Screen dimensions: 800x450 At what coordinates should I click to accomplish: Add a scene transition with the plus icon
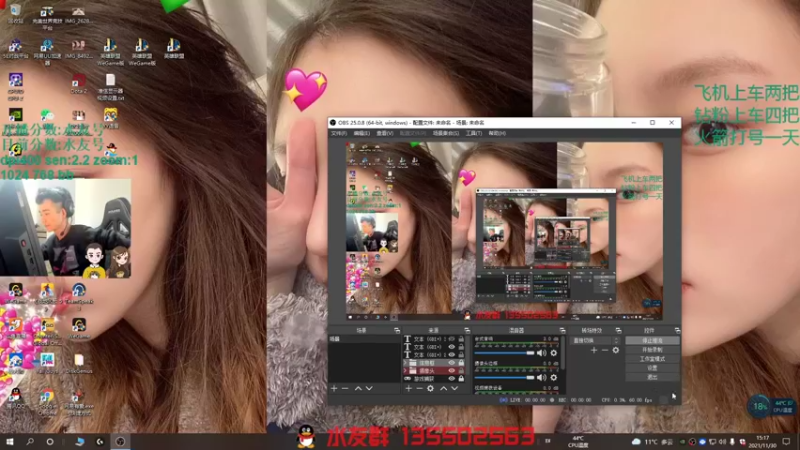coord(593,351)
